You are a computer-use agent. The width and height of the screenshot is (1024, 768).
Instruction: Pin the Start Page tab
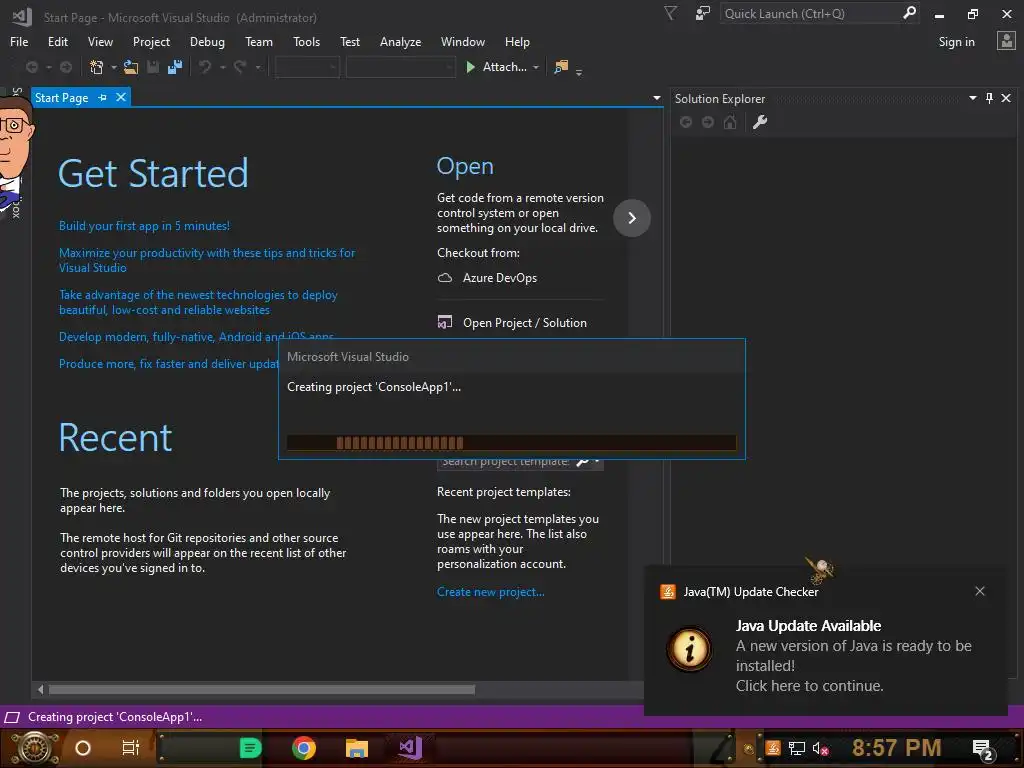[103, 97]
